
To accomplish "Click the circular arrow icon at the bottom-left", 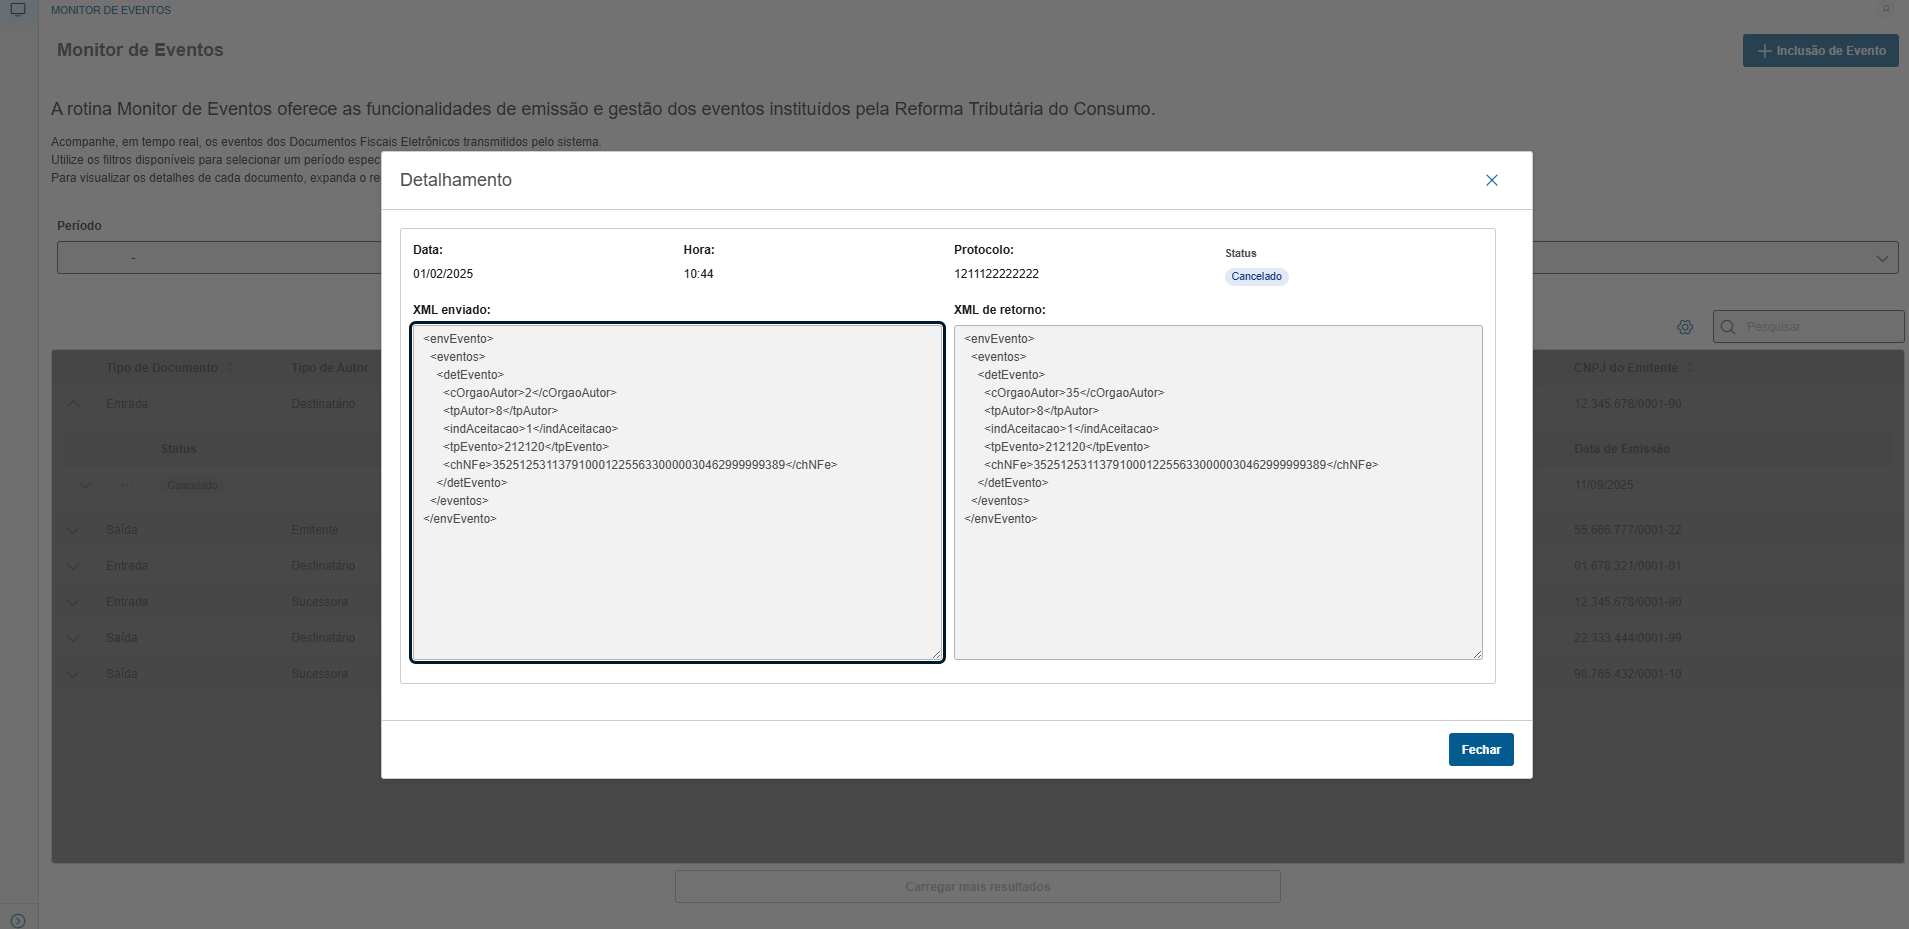I will [18, 921].
